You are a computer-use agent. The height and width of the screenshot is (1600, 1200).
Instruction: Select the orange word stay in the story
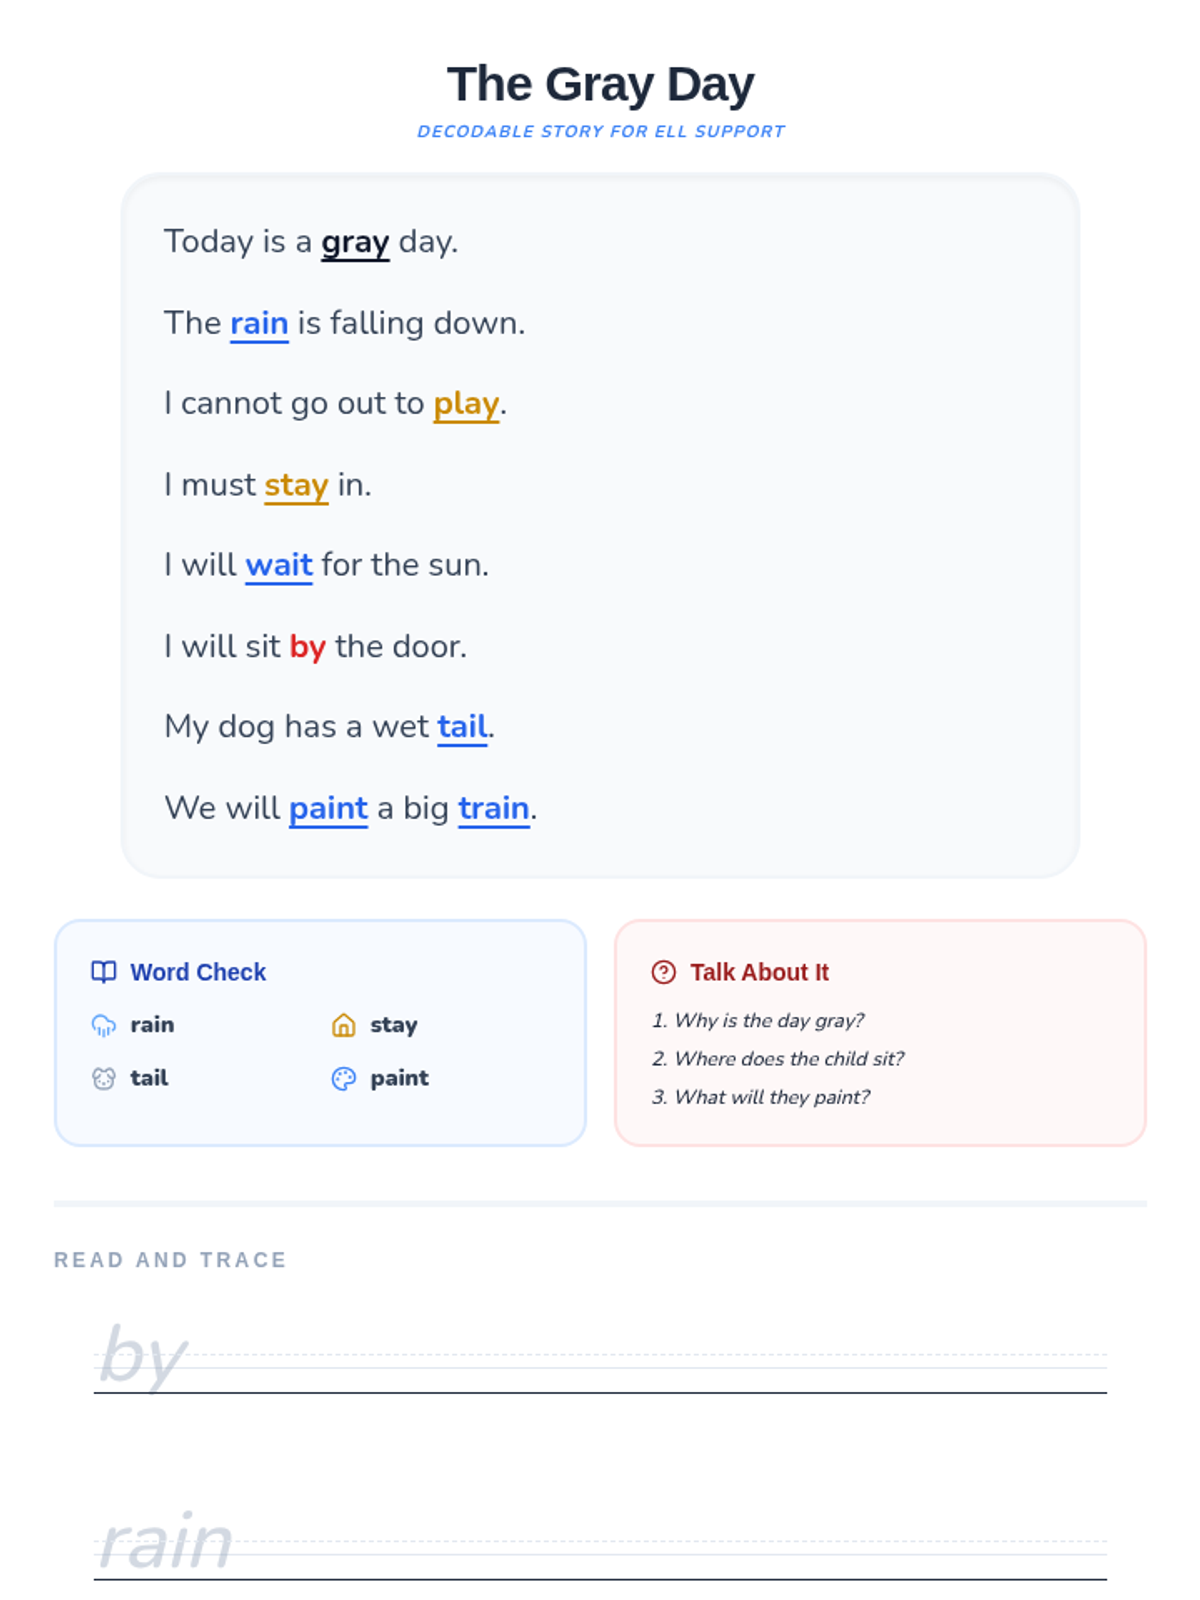[296, 485]
